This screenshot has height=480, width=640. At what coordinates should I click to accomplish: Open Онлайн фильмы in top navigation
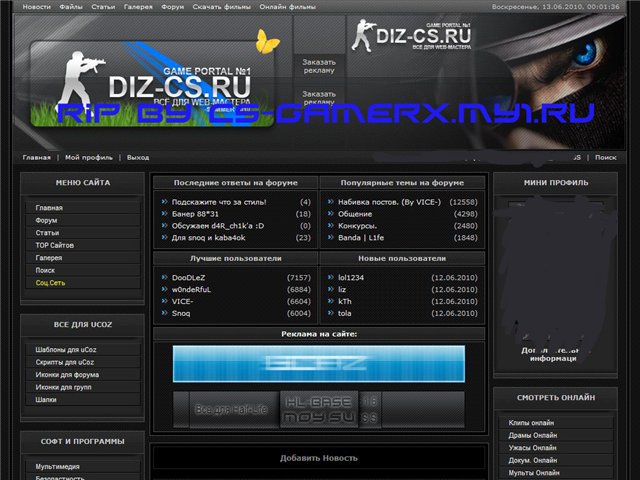(288, 7)
